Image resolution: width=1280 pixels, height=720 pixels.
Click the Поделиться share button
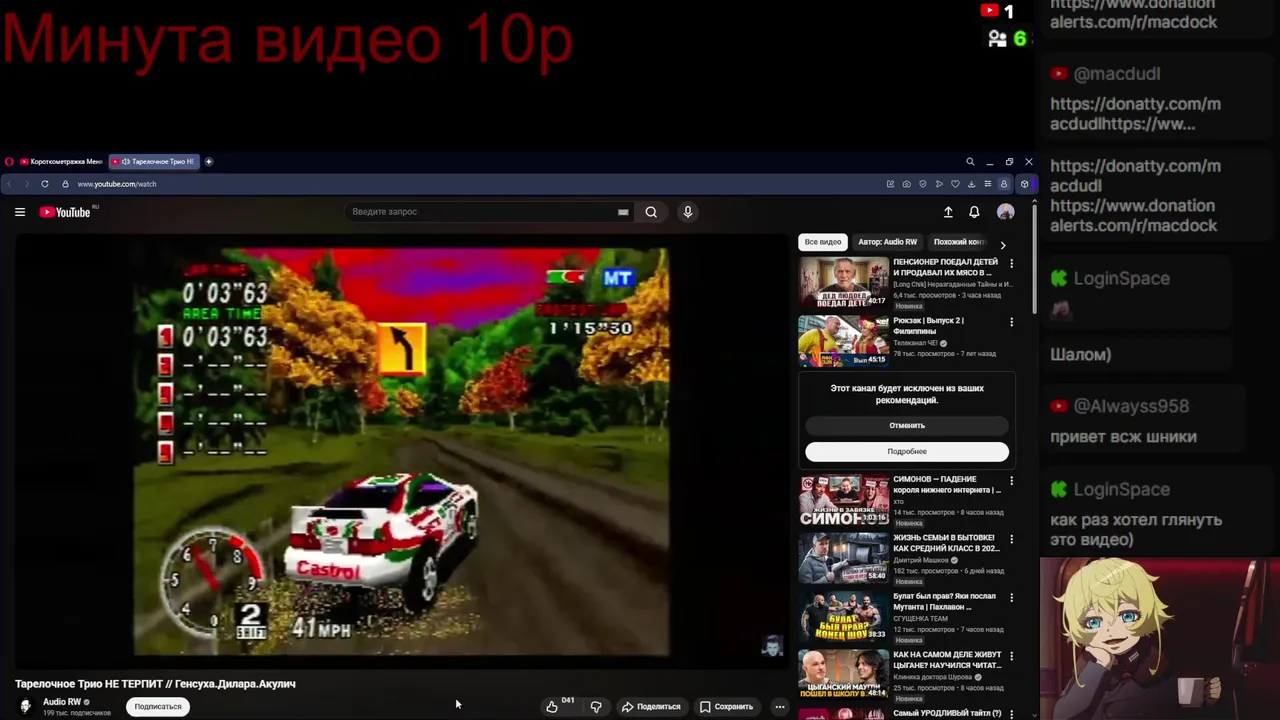coord(651,707)
